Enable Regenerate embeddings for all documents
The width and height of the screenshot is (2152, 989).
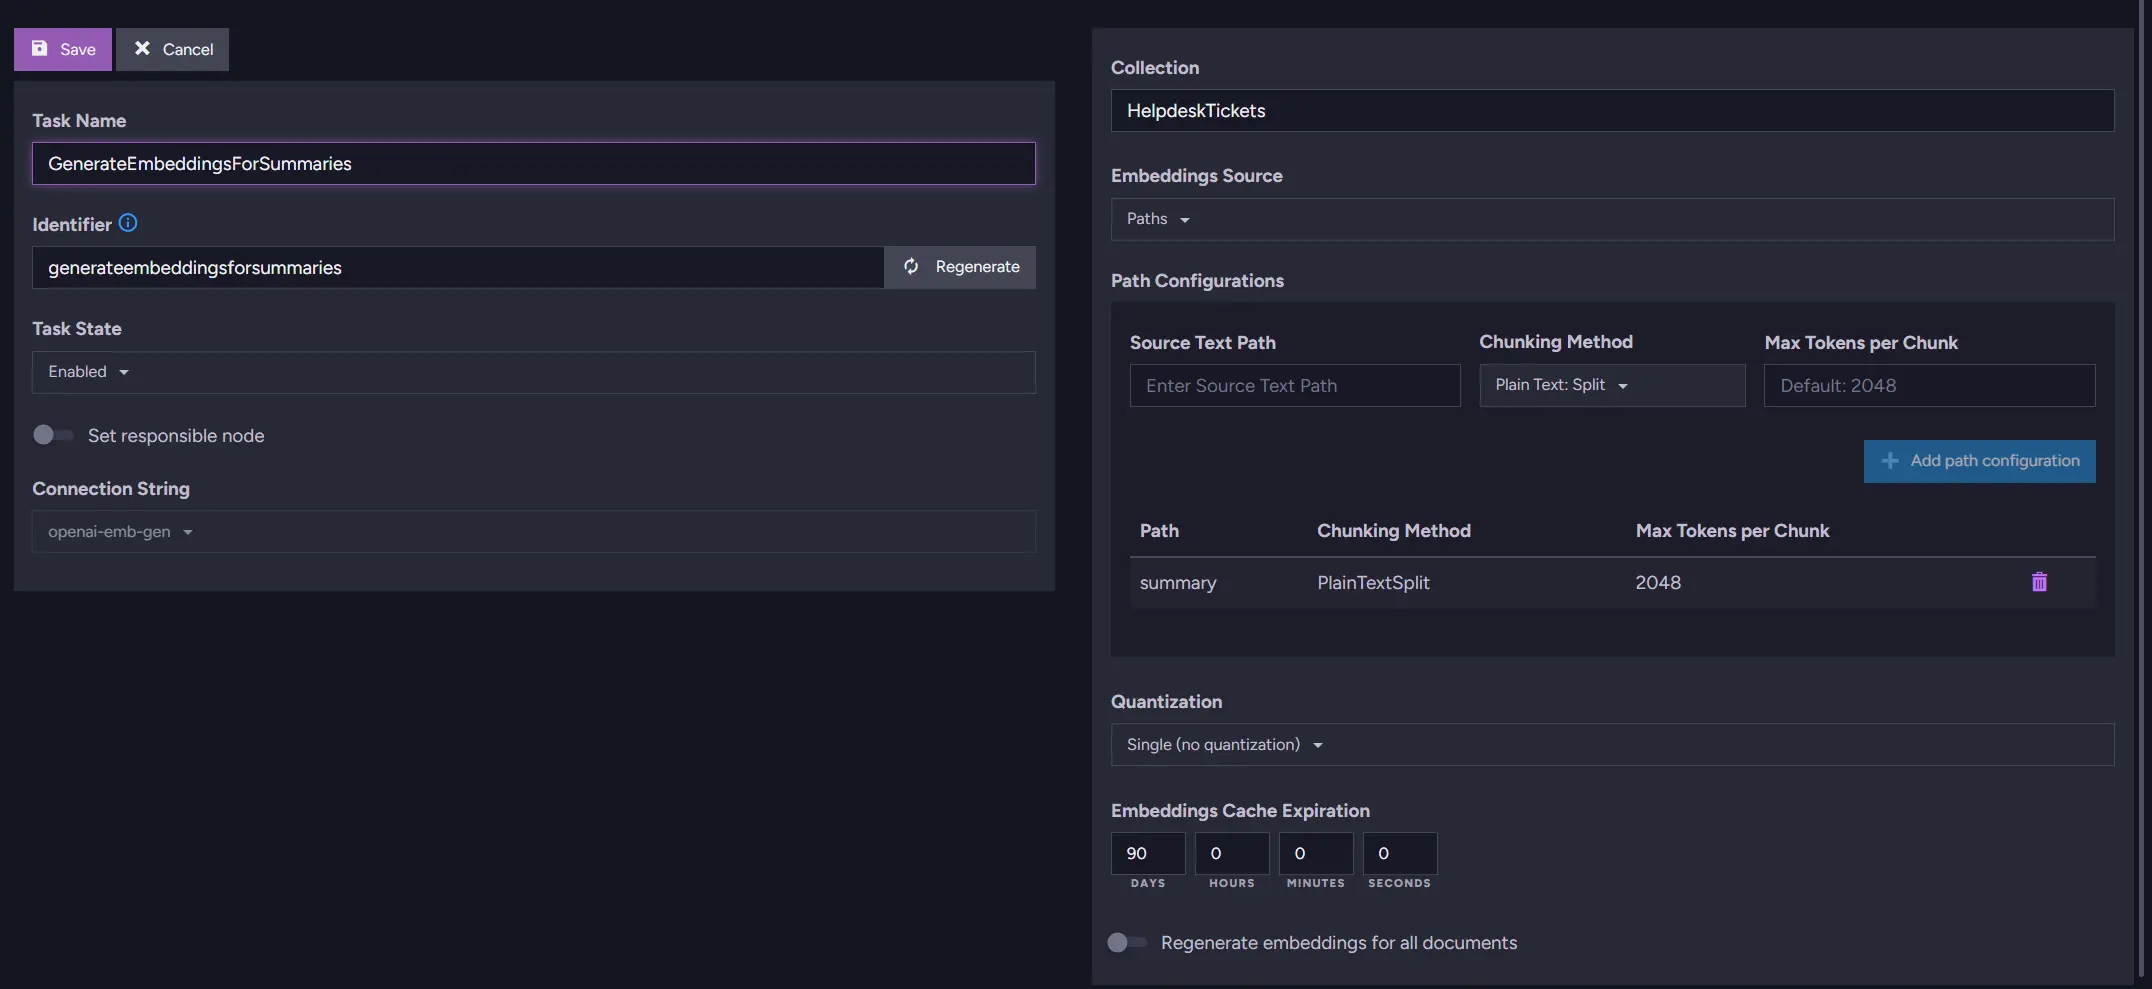click(x=1127, y=942)
